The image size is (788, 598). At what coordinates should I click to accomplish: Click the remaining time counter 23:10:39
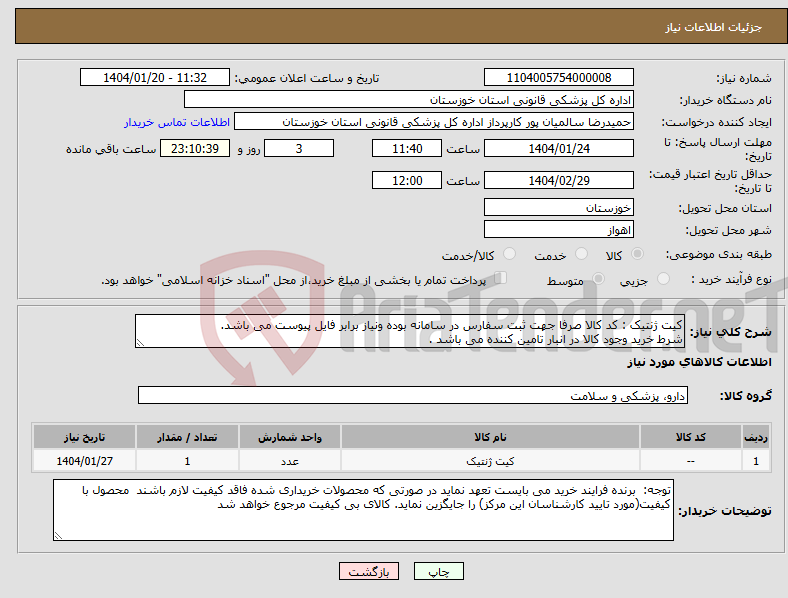coord(195,148)
